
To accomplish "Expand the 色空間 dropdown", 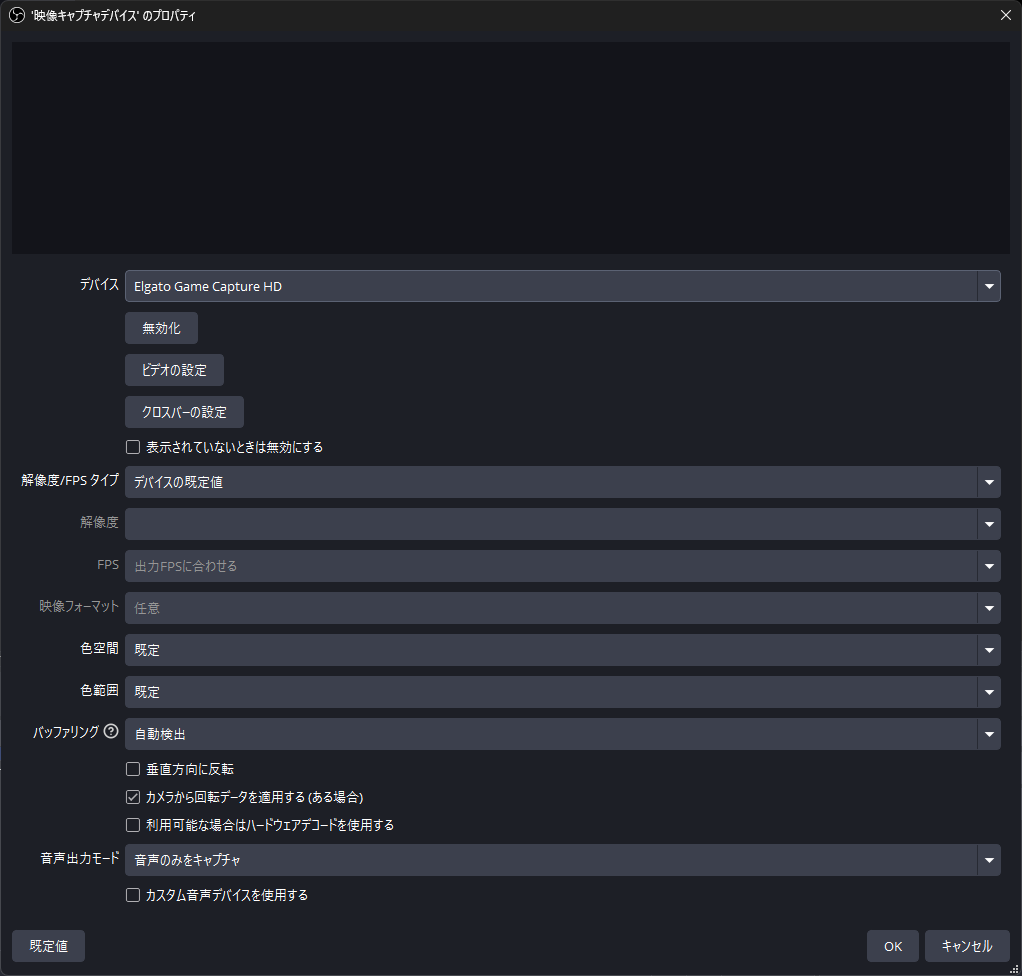I will (x=562, y=650).
